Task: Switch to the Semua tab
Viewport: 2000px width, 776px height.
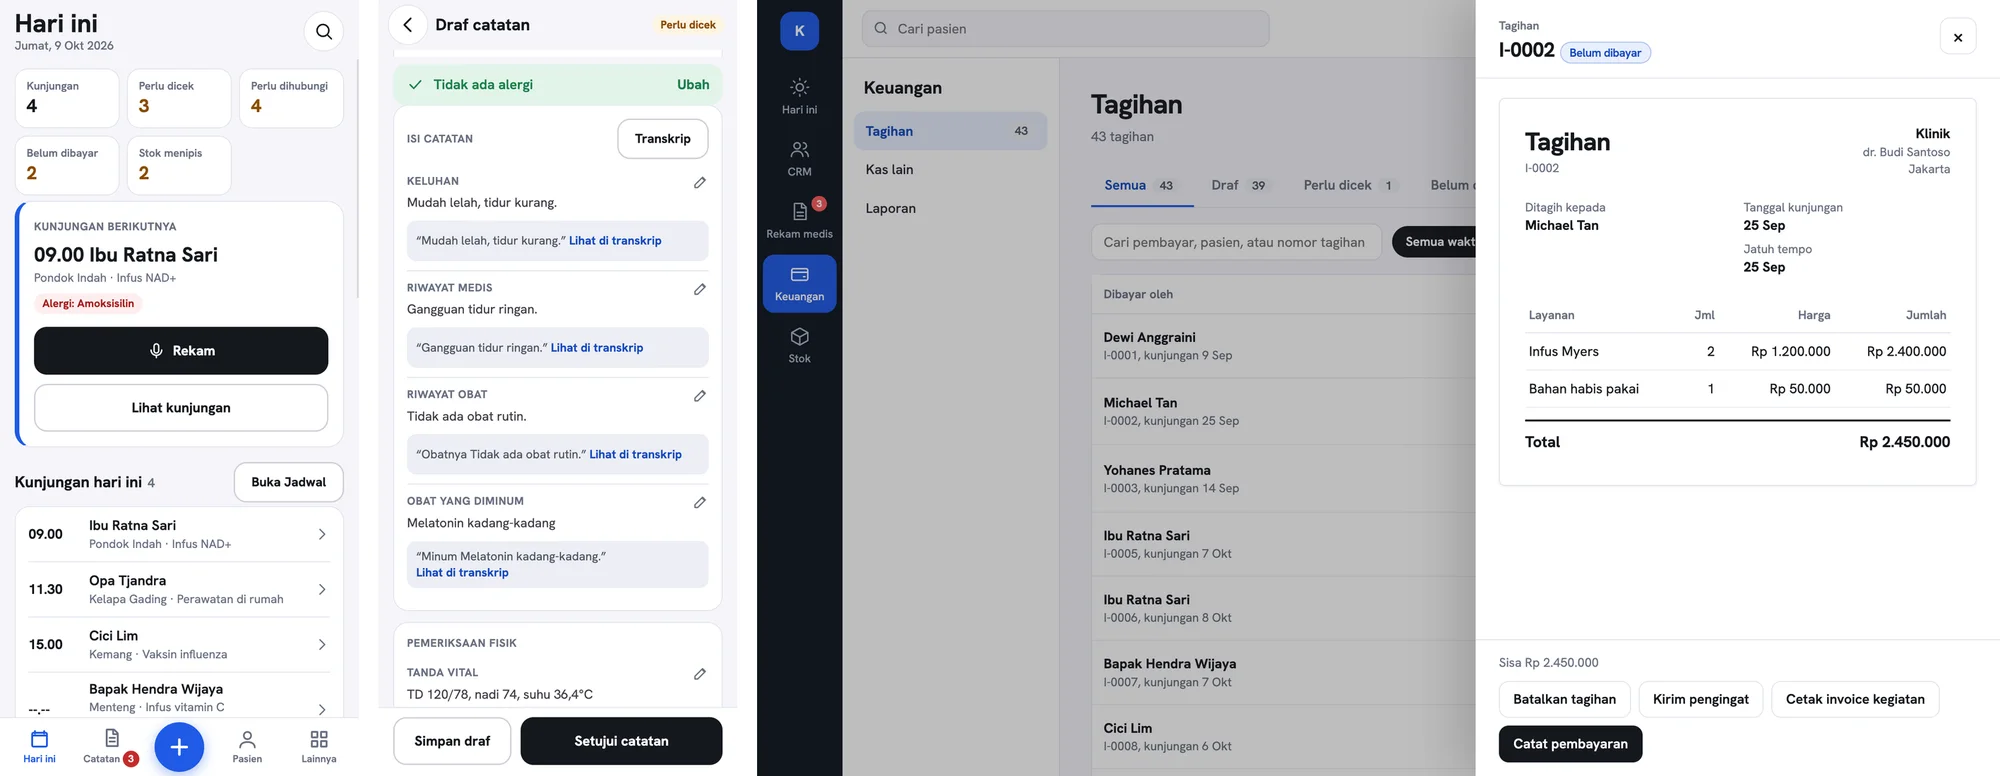Action: point(1141,185)
